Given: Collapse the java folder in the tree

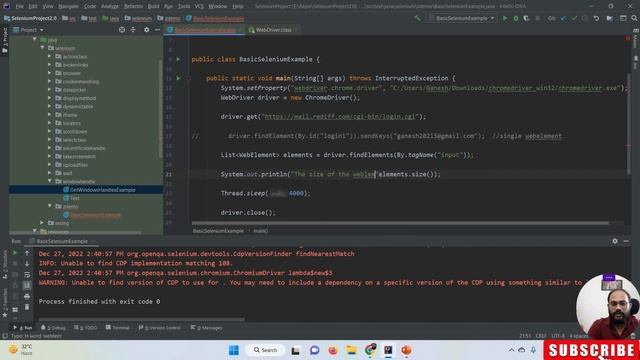Looking at the screenshot, I should 35,40.
